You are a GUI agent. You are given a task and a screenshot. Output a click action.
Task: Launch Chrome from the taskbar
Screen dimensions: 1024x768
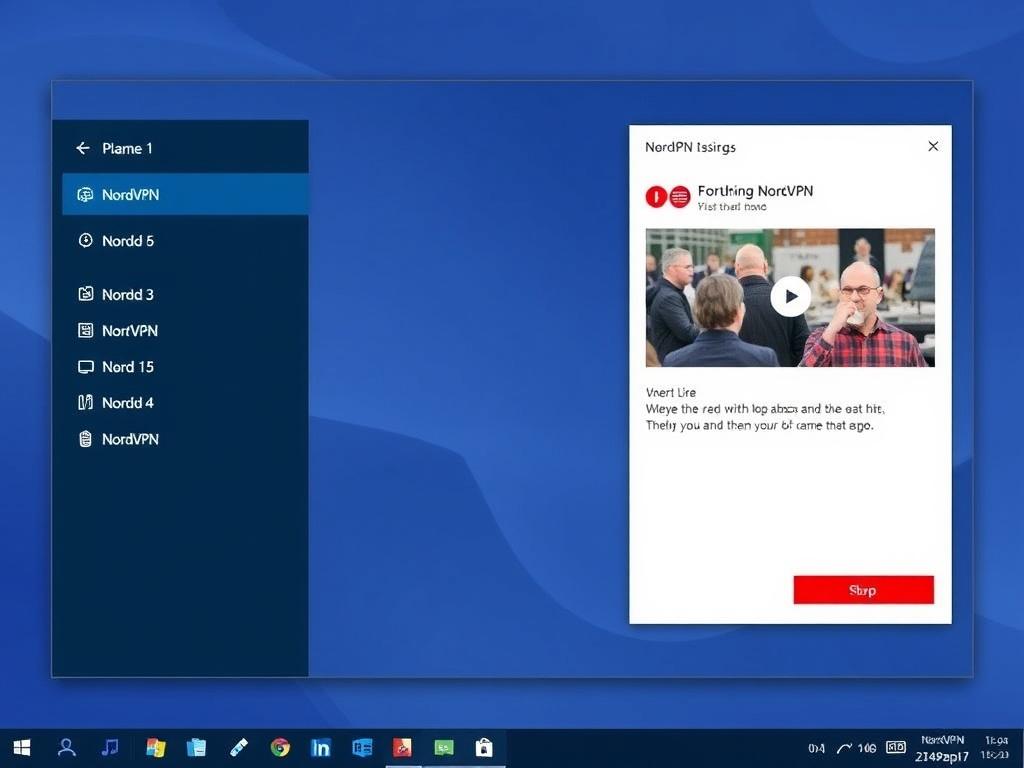[x=280, y=748]
